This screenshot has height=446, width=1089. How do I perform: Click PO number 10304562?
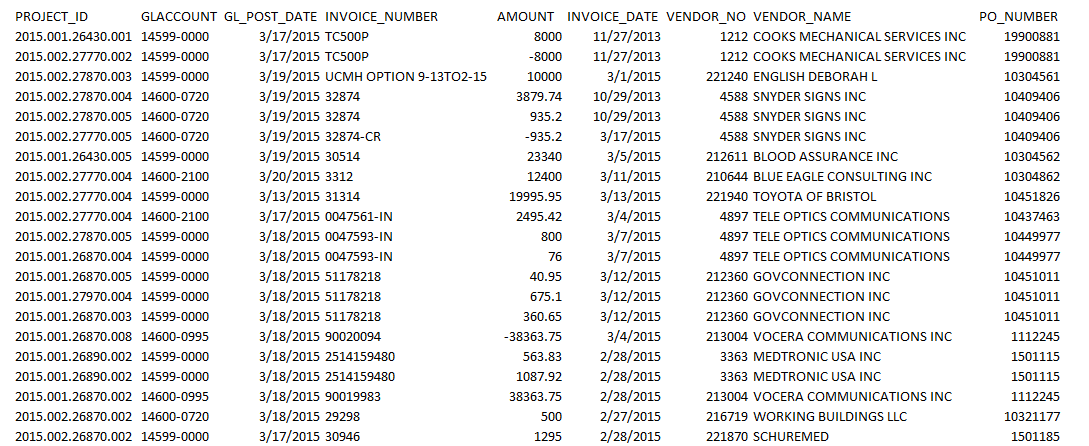(x=1032, y=157)
